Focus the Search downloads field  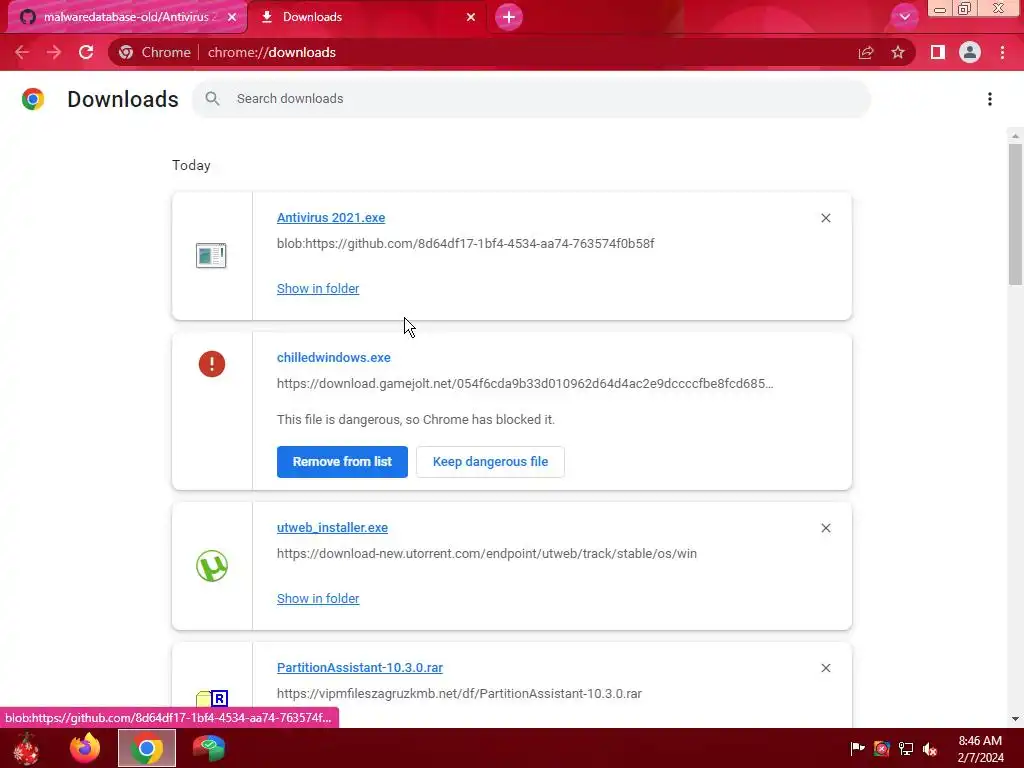(531, 99)
